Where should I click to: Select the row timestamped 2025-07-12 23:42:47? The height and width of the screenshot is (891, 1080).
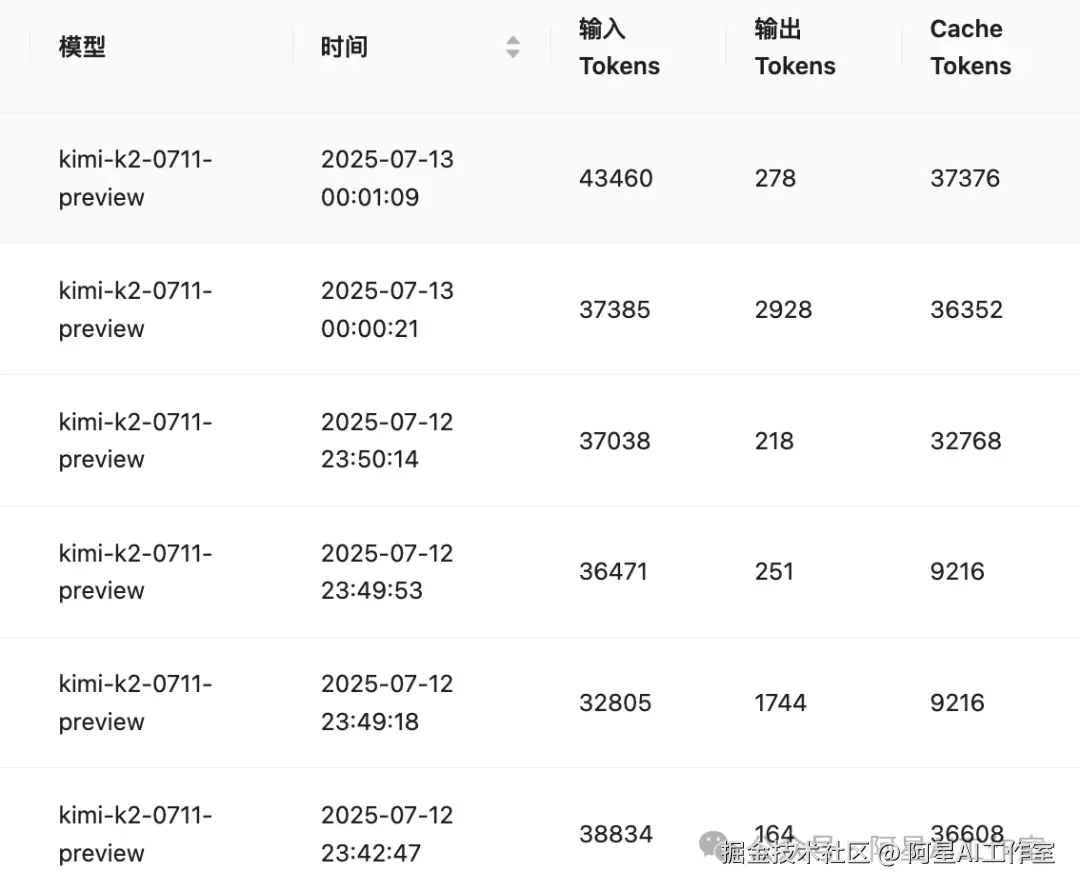coord(540,829)
